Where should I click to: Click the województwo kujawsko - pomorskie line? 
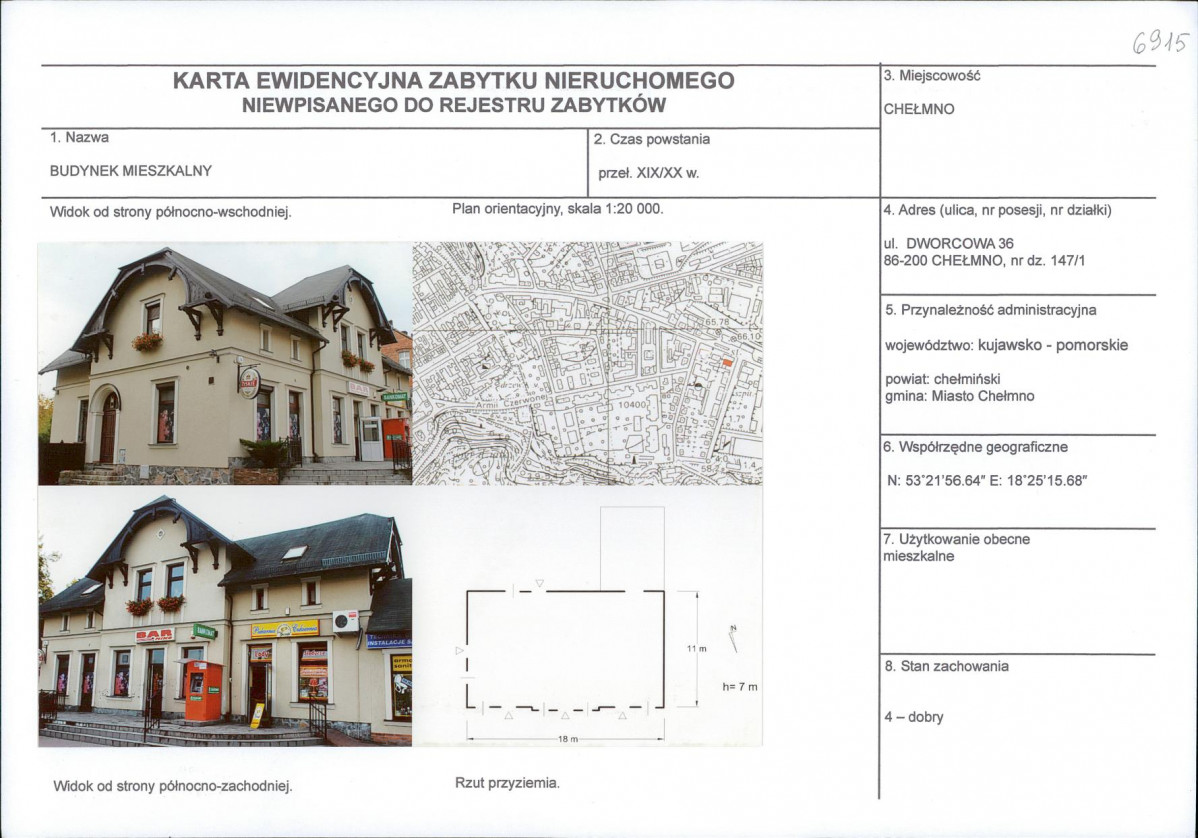[1006, 345]
